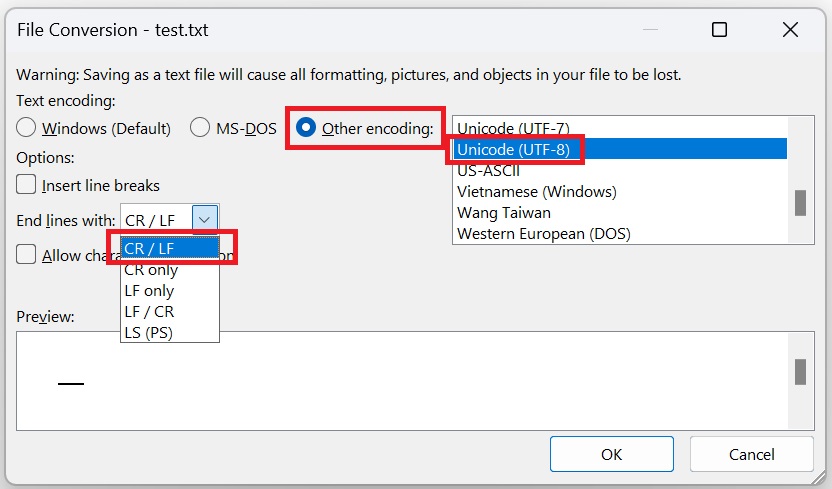The width and height of the screenshot is (832, 489).
Task: Select the Other encoding radio button
Action: [x=306, y=128]
